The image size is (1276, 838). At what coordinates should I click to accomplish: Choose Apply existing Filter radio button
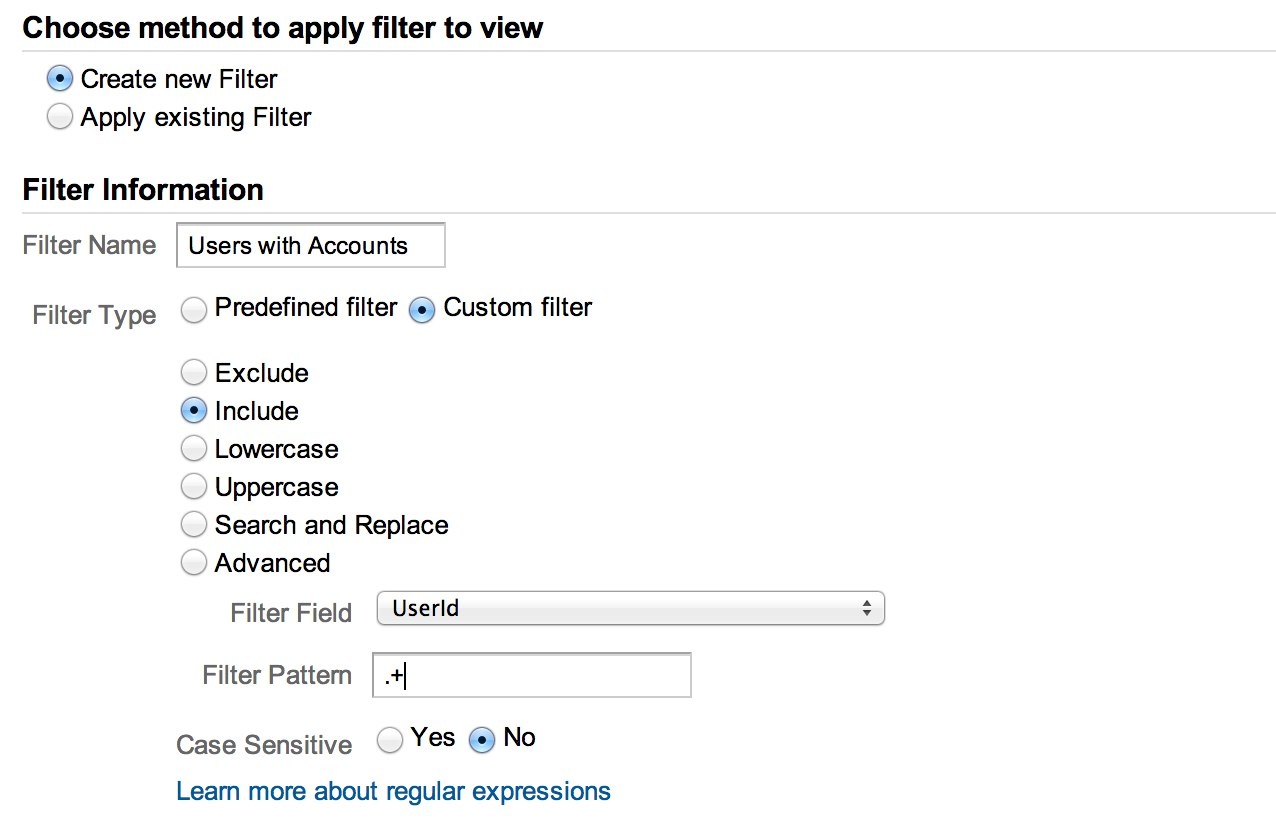[60, 118]
